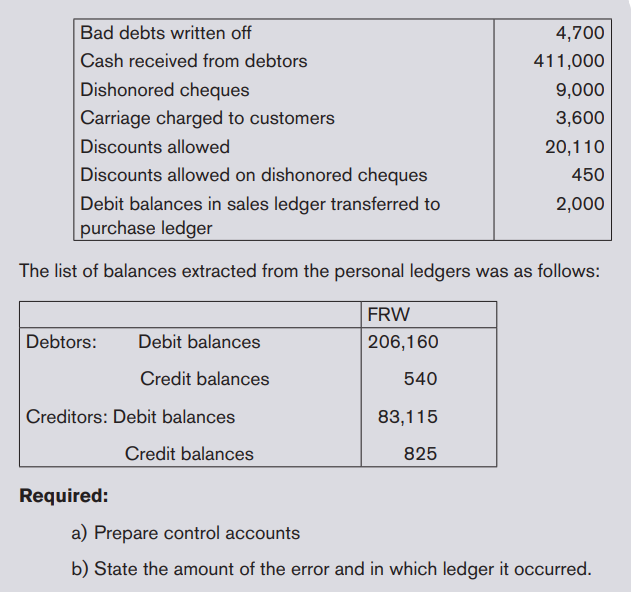Select the 3,600 amount
The height and width of the screenshot is (592, 631).
(x=580, y=118)
